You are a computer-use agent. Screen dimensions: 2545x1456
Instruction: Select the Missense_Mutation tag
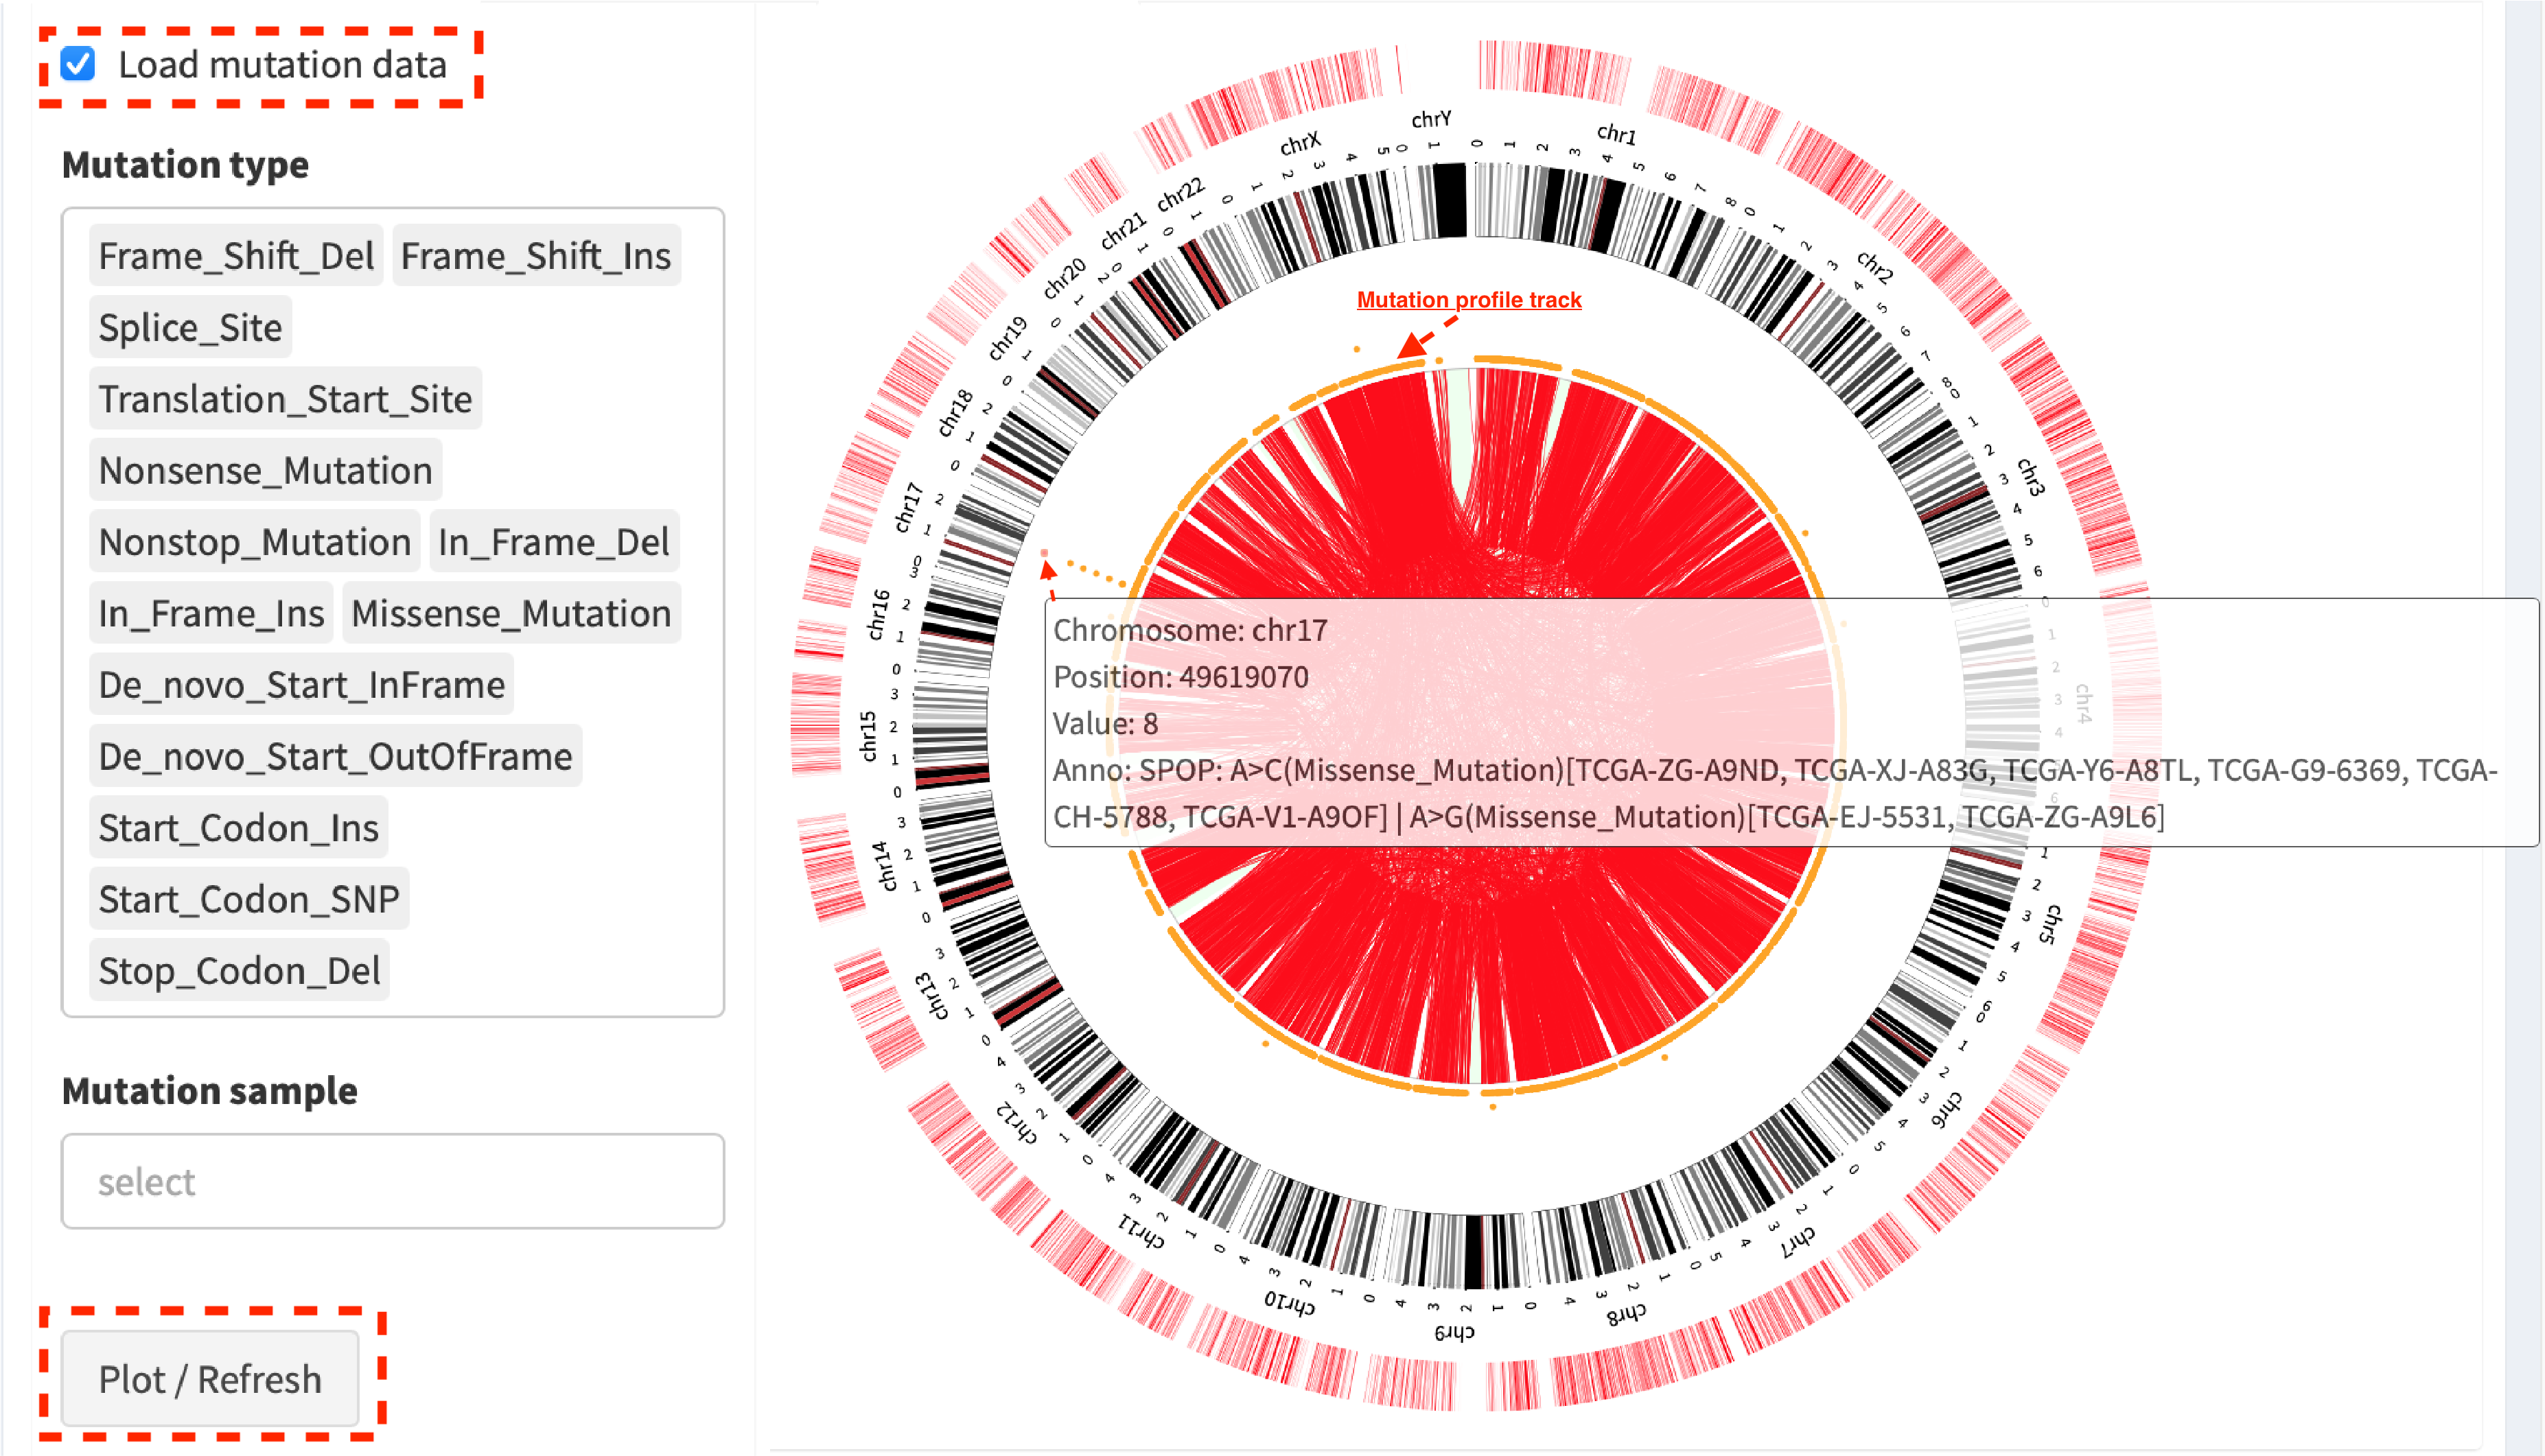pyautogui.click(x=511, y=613)
